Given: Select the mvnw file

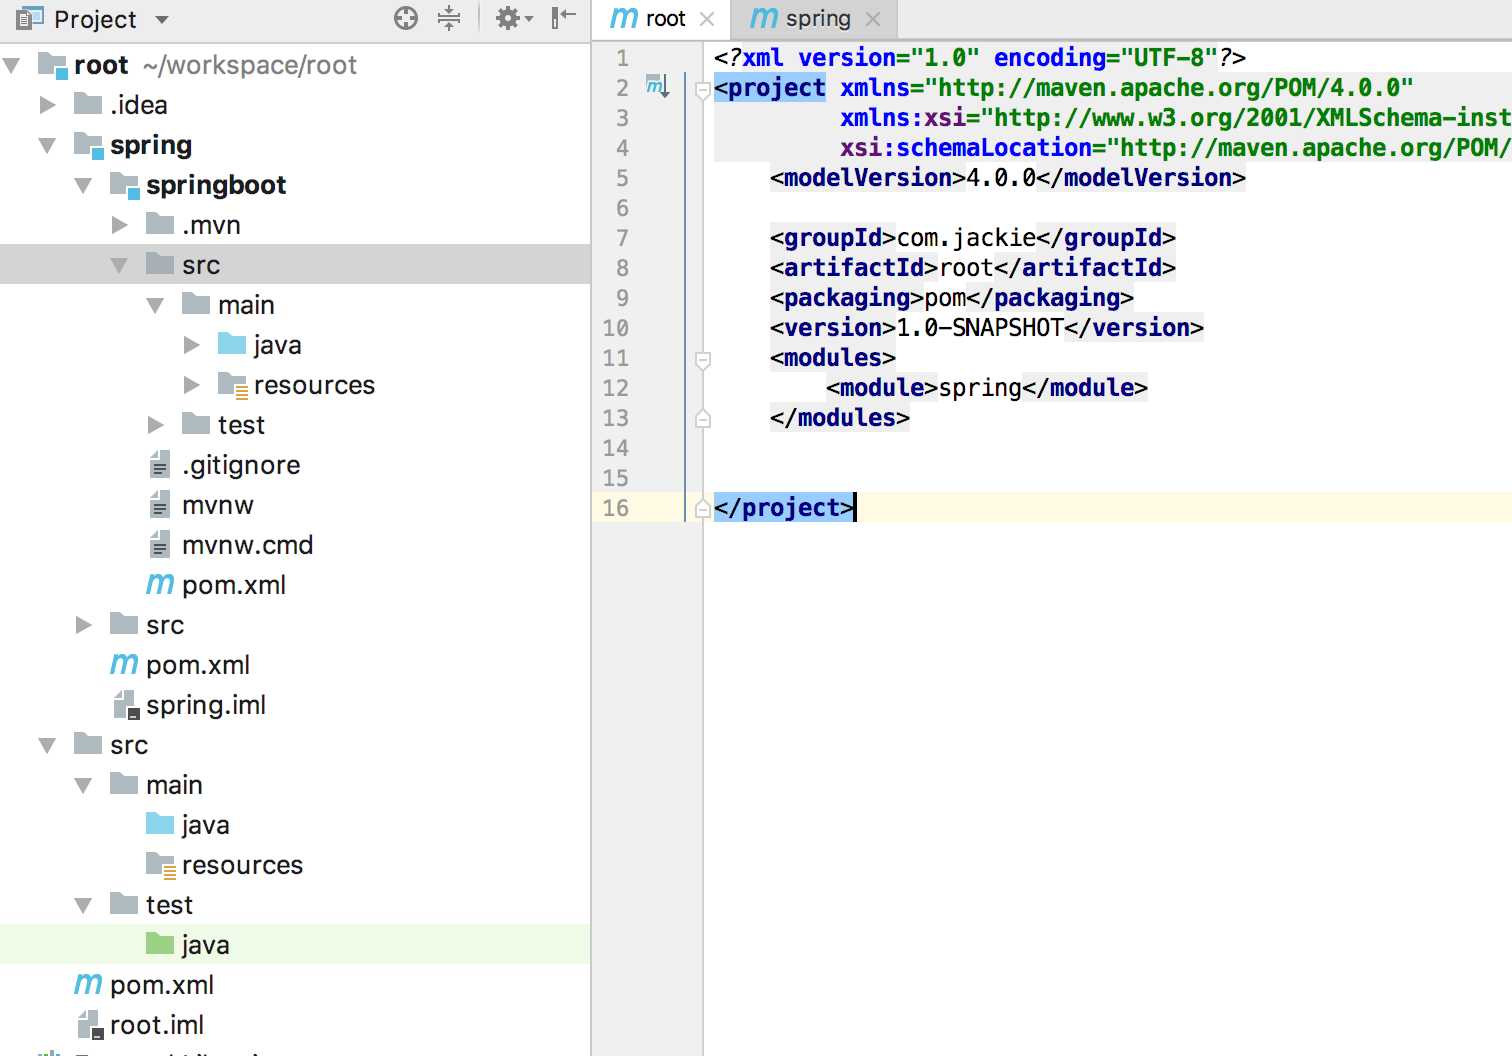Looking at the screenshot, I should [218, 505].
